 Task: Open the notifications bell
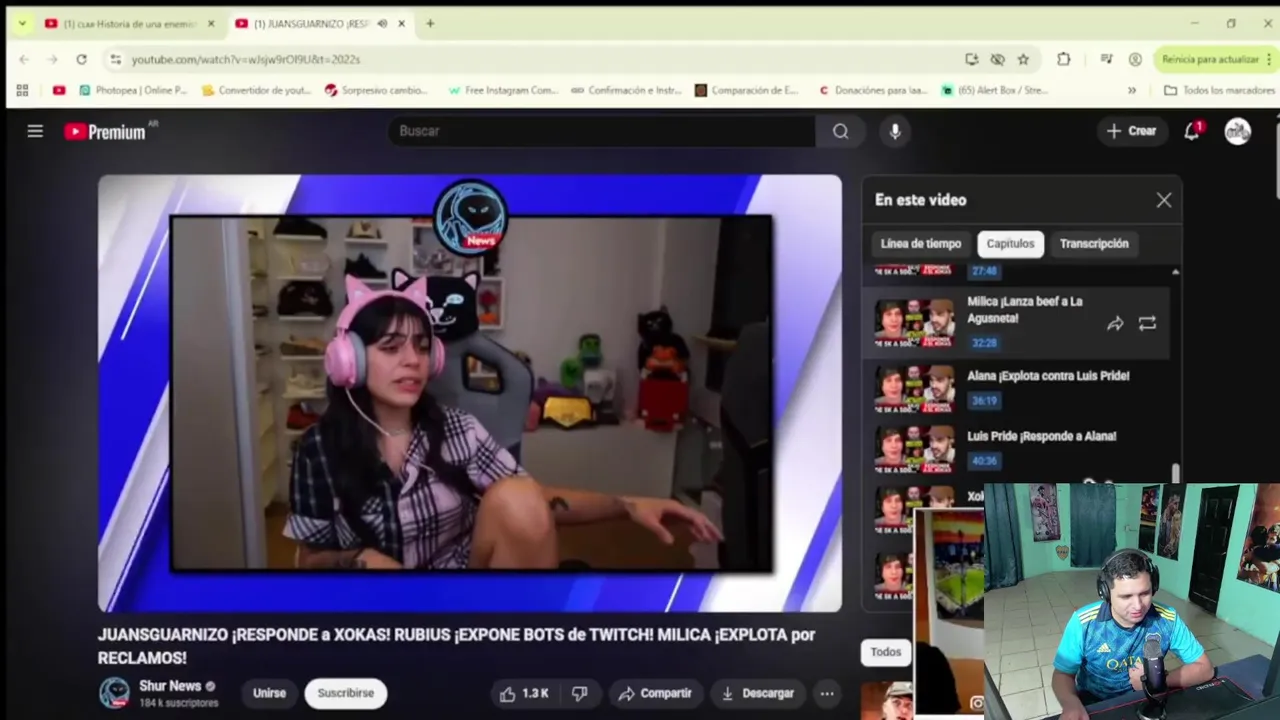pyautogui.click(x=1192, y=131)
